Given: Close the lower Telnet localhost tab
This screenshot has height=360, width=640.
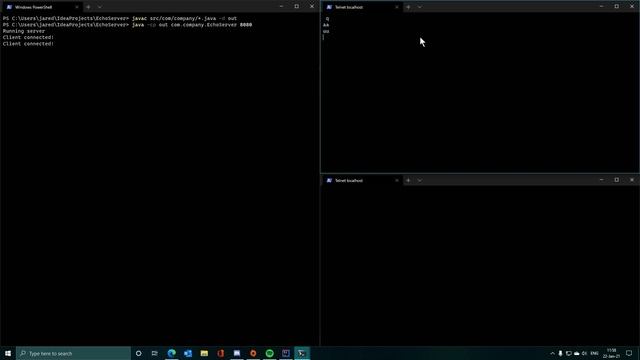Looking at the screenshot, I should (397, 180).
